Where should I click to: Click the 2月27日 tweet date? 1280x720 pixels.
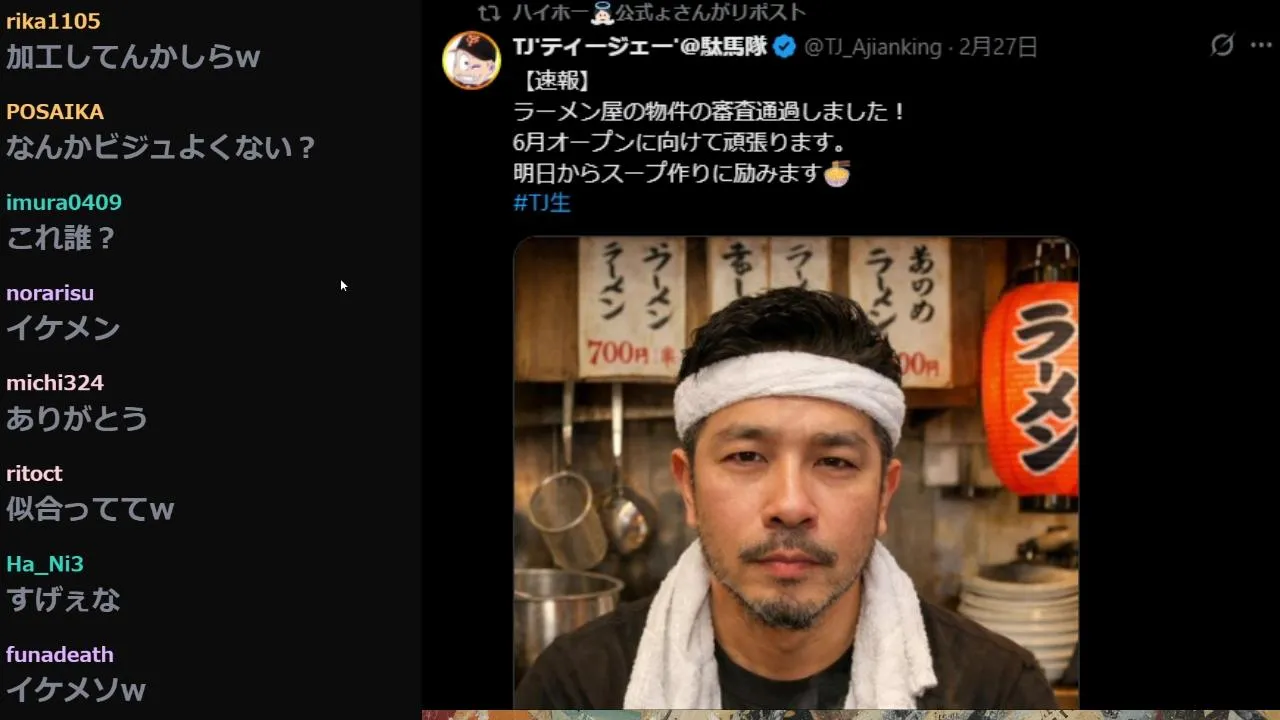click(998, 47)
